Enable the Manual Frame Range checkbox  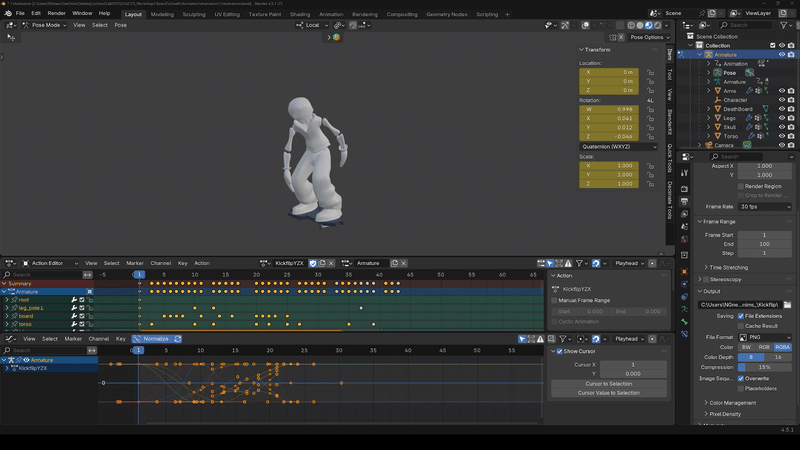tap(555, 300)
